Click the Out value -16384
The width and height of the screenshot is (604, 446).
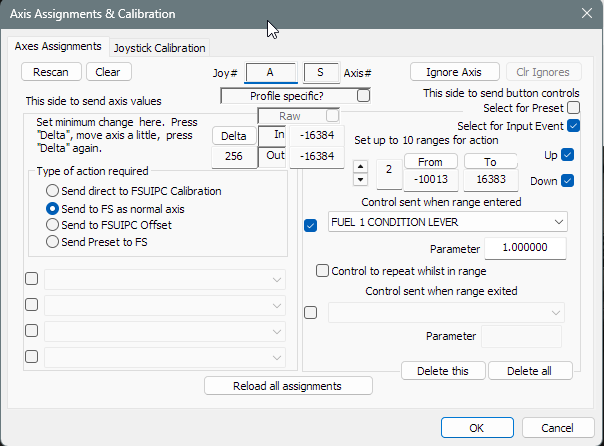(317, 156)
